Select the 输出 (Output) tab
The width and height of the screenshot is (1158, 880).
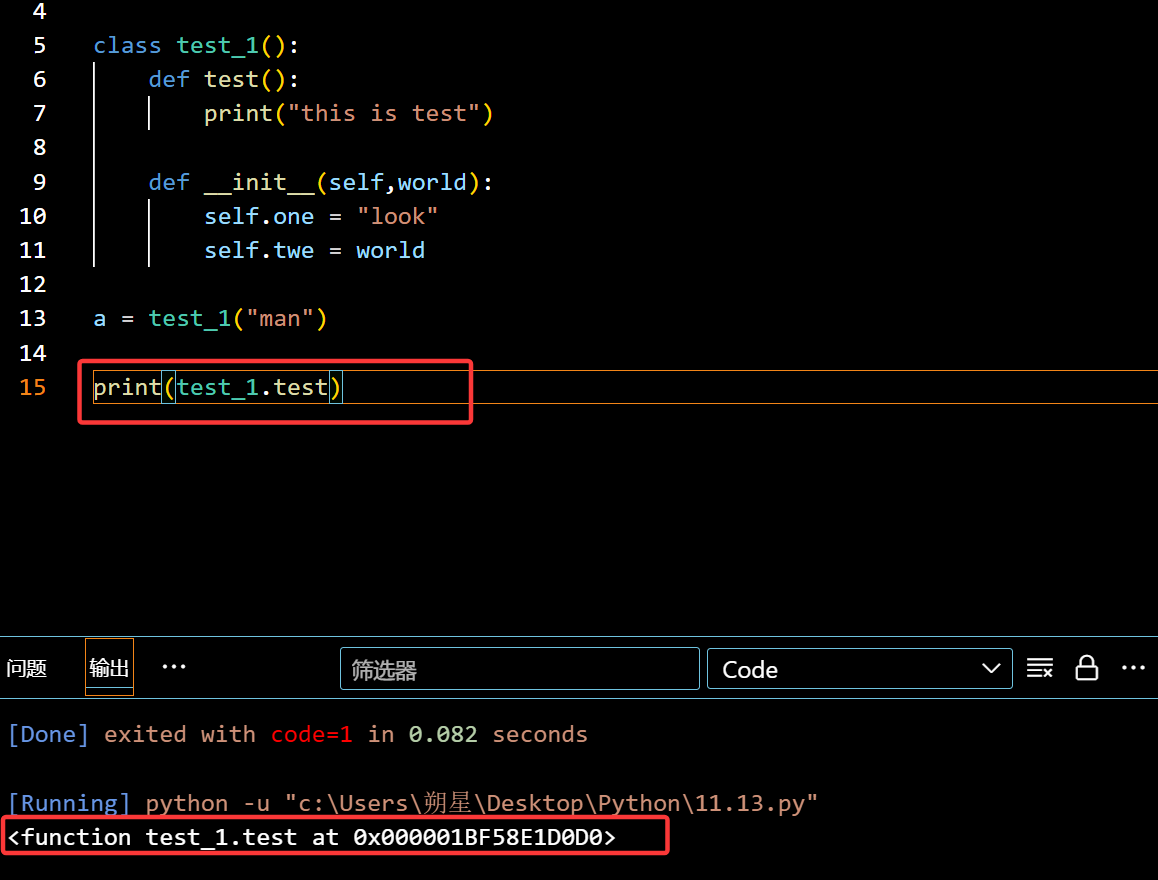tap(109, 668)
